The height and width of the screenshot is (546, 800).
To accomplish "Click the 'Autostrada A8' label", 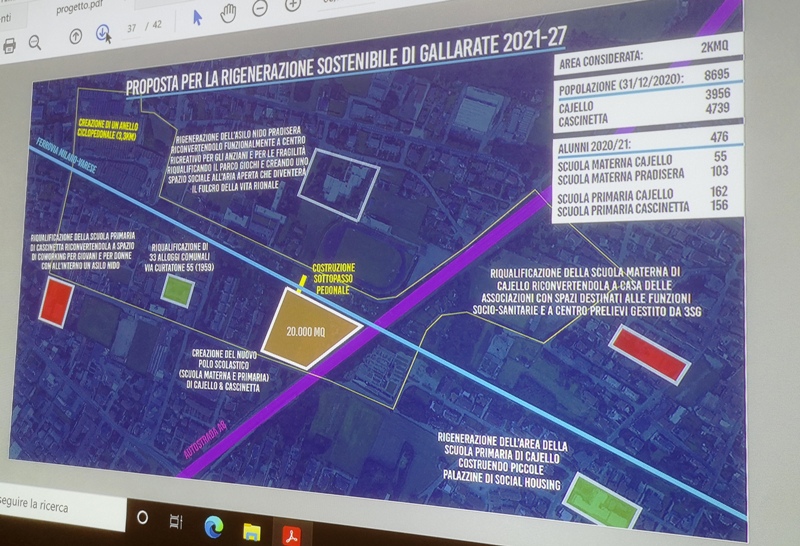I will pyautogui.click(x=207, y=439).
